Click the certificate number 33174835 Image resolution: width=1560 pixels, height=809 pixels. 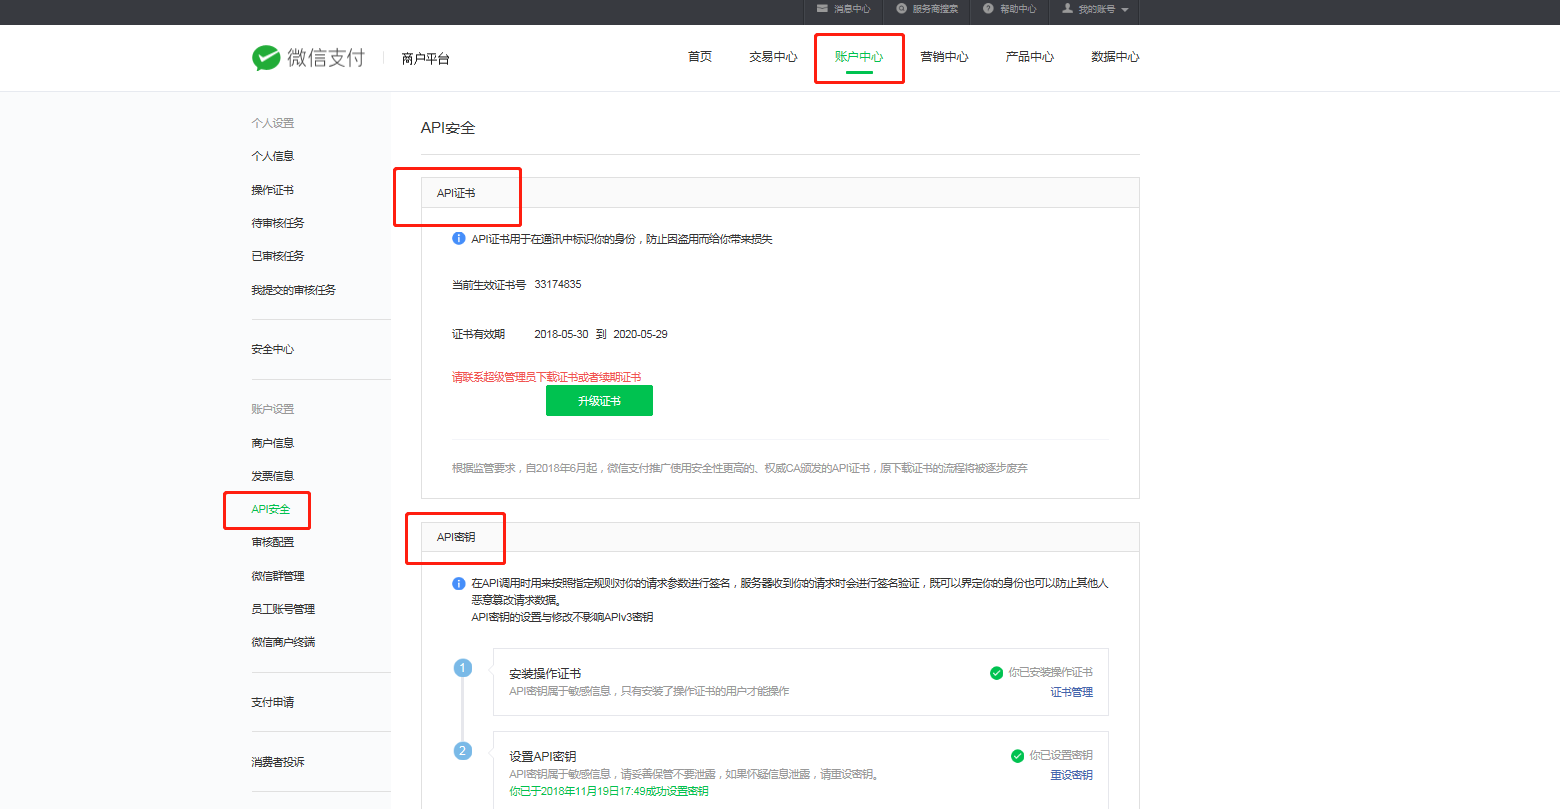558,284
